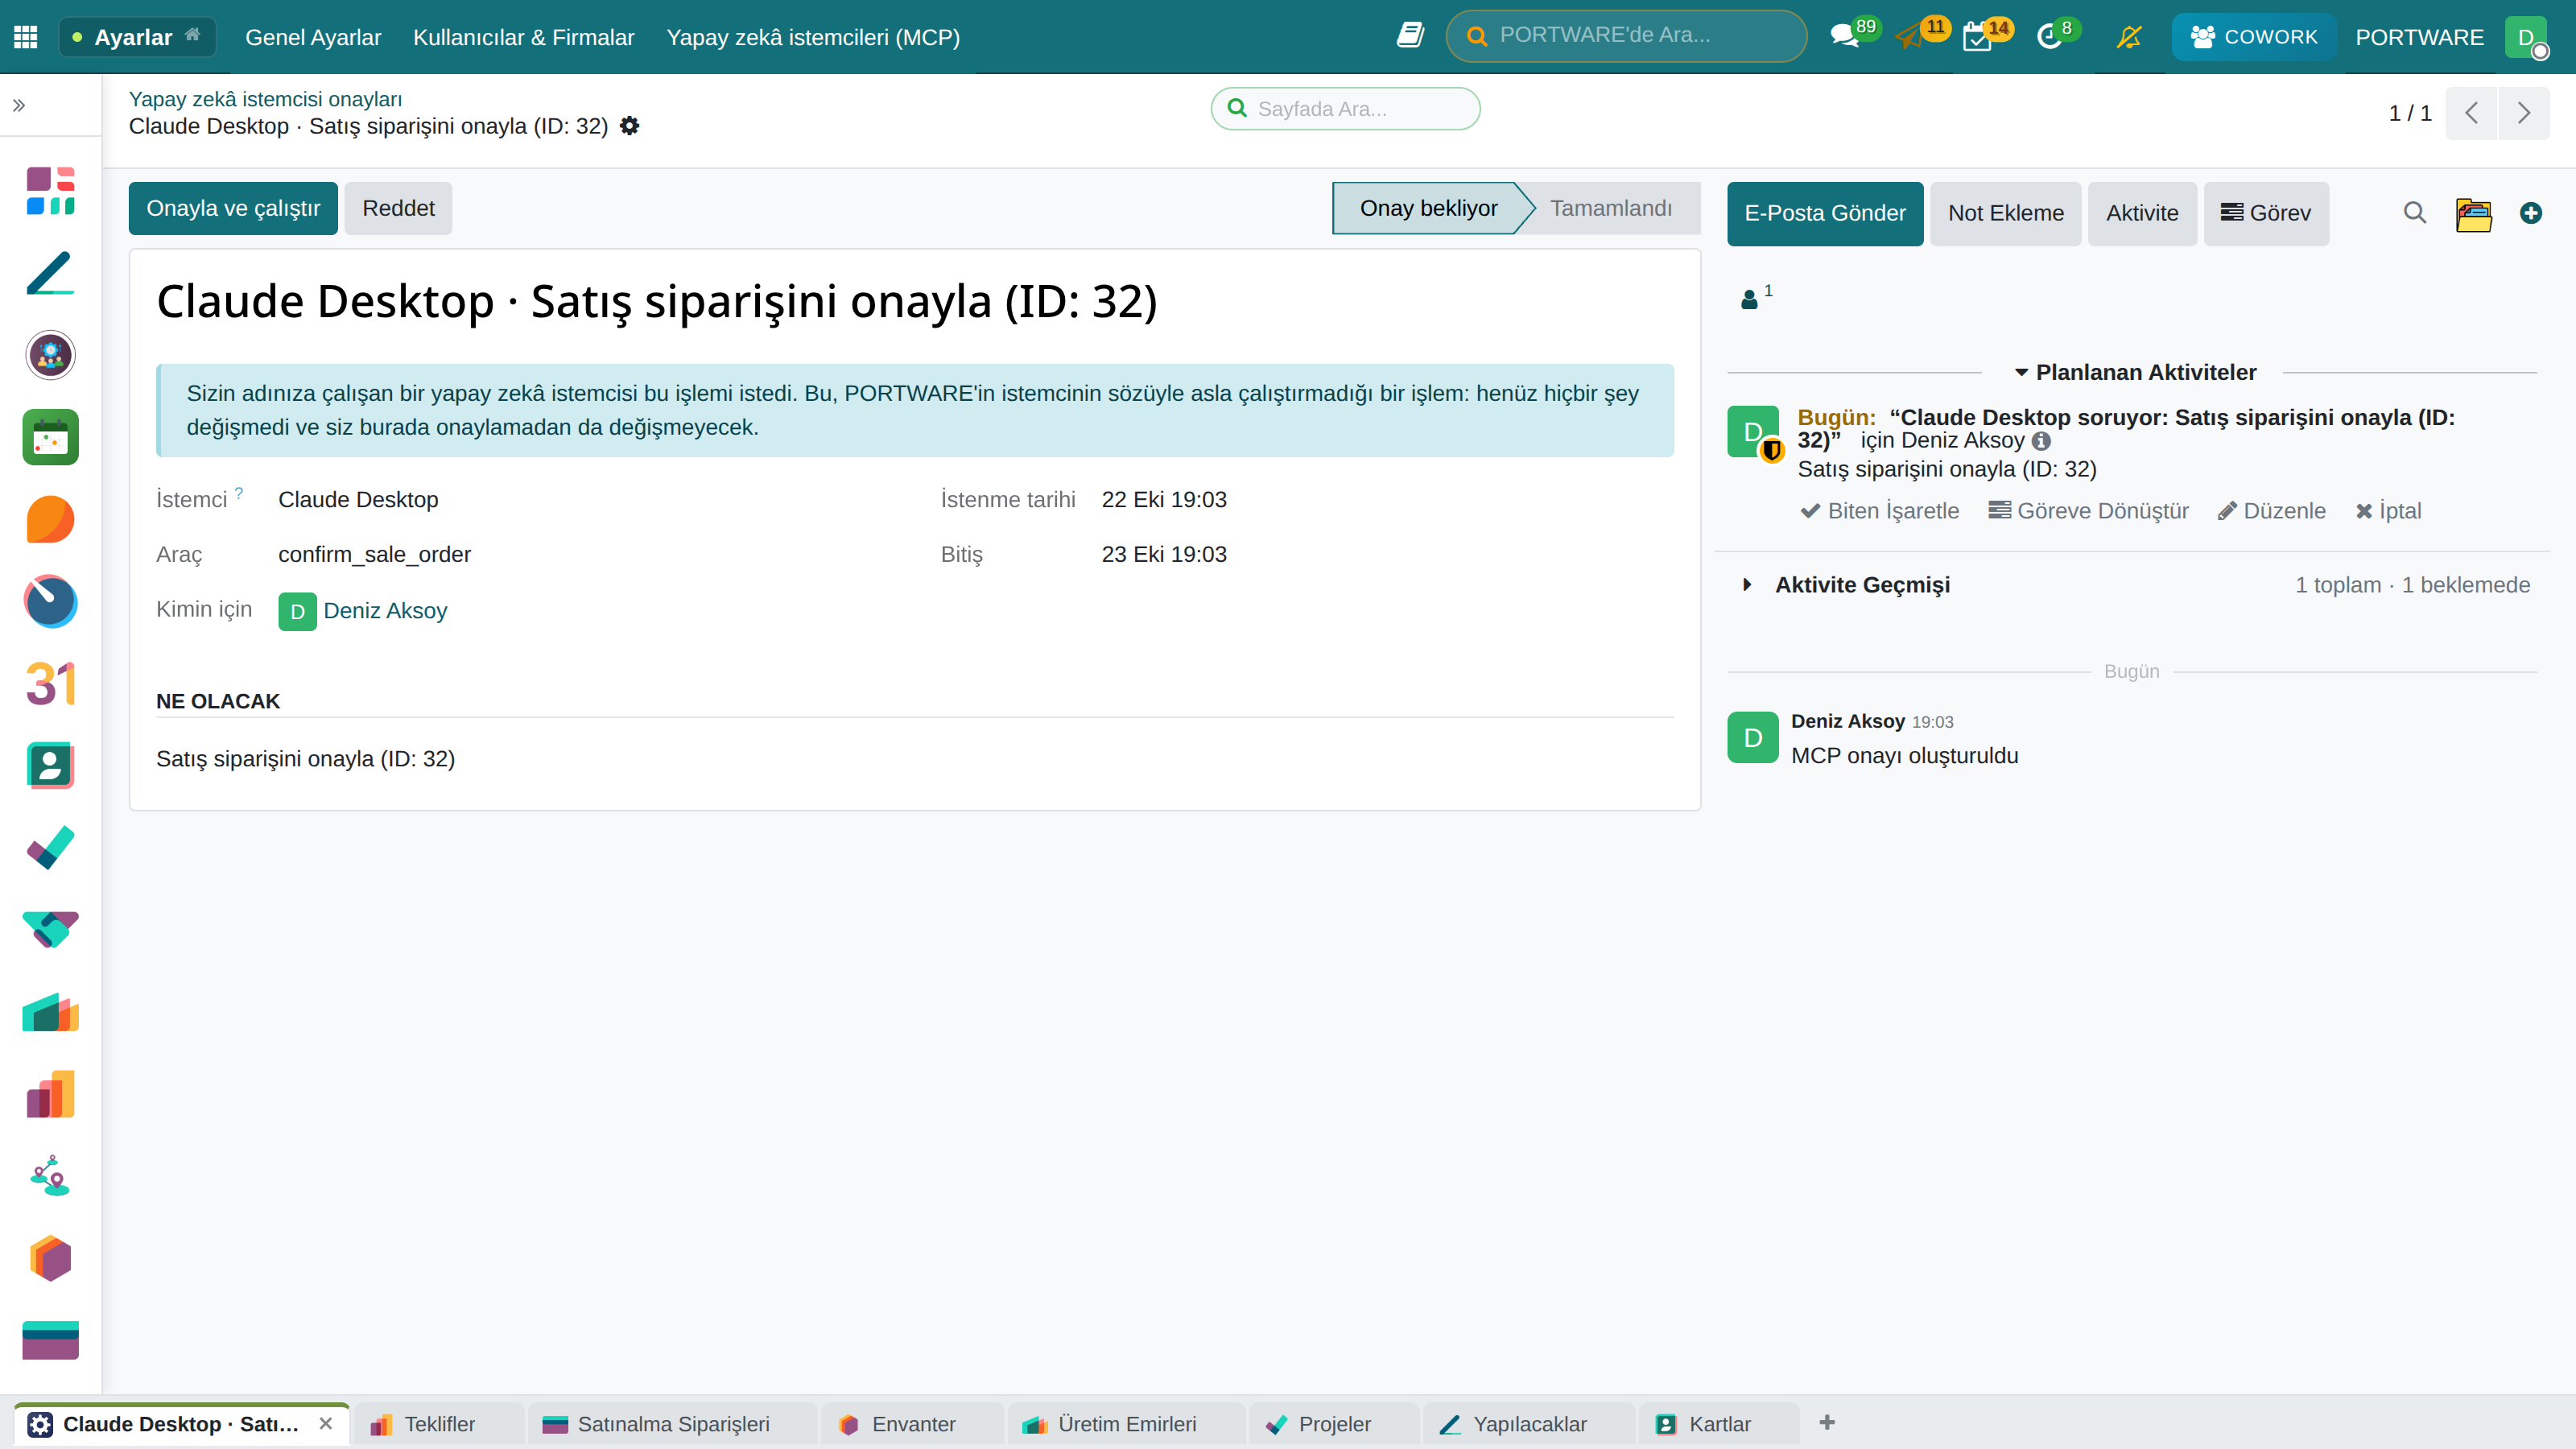Image resolution: width=2576 pixels, height=1449 pixels.
Task: Expand the left sidebar with double chevron
Action: pyautogui.click(x=19, y=105)
